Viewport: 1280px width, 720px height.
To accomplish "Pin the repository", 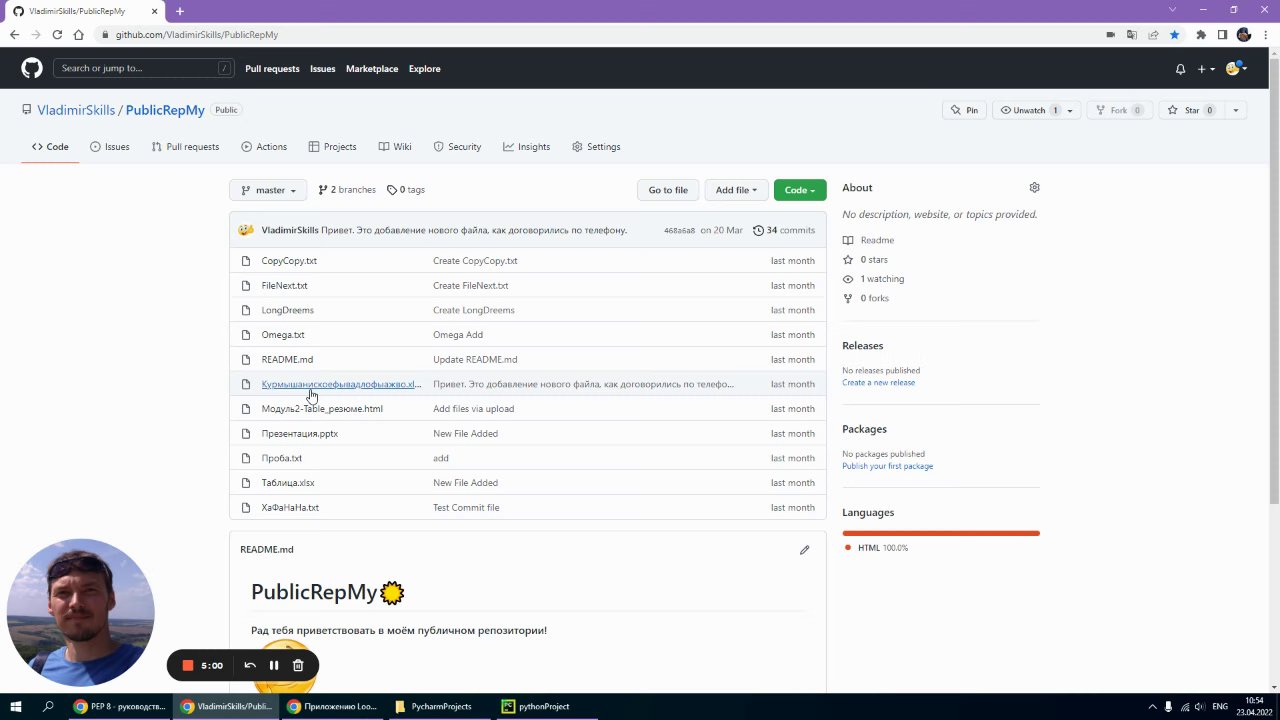I will coord(965,110).
